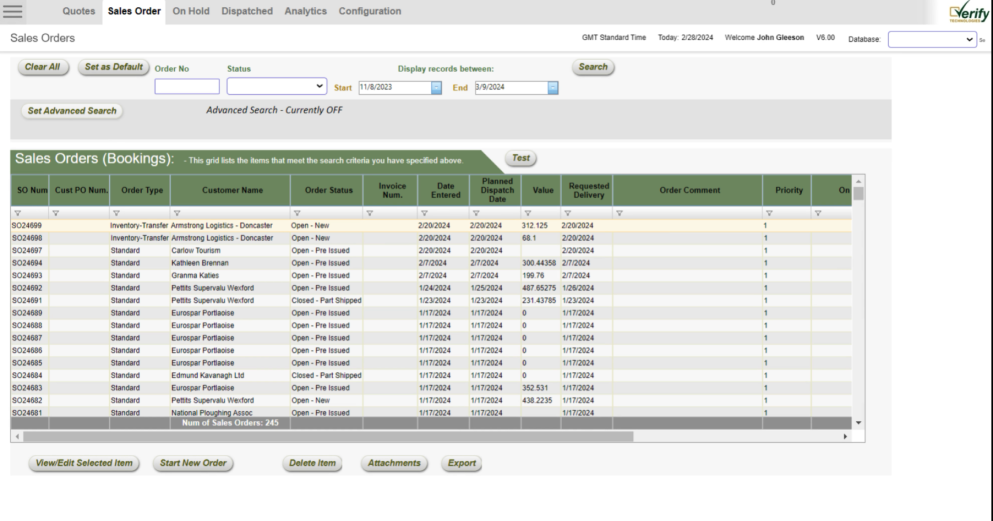
Task: Click the Set Advanced Search button
Action: click(71, 111)
